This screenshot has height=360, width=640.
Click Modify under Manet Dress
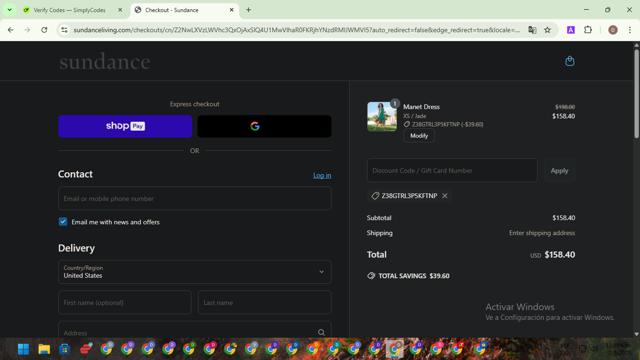[x=419, y=136]
